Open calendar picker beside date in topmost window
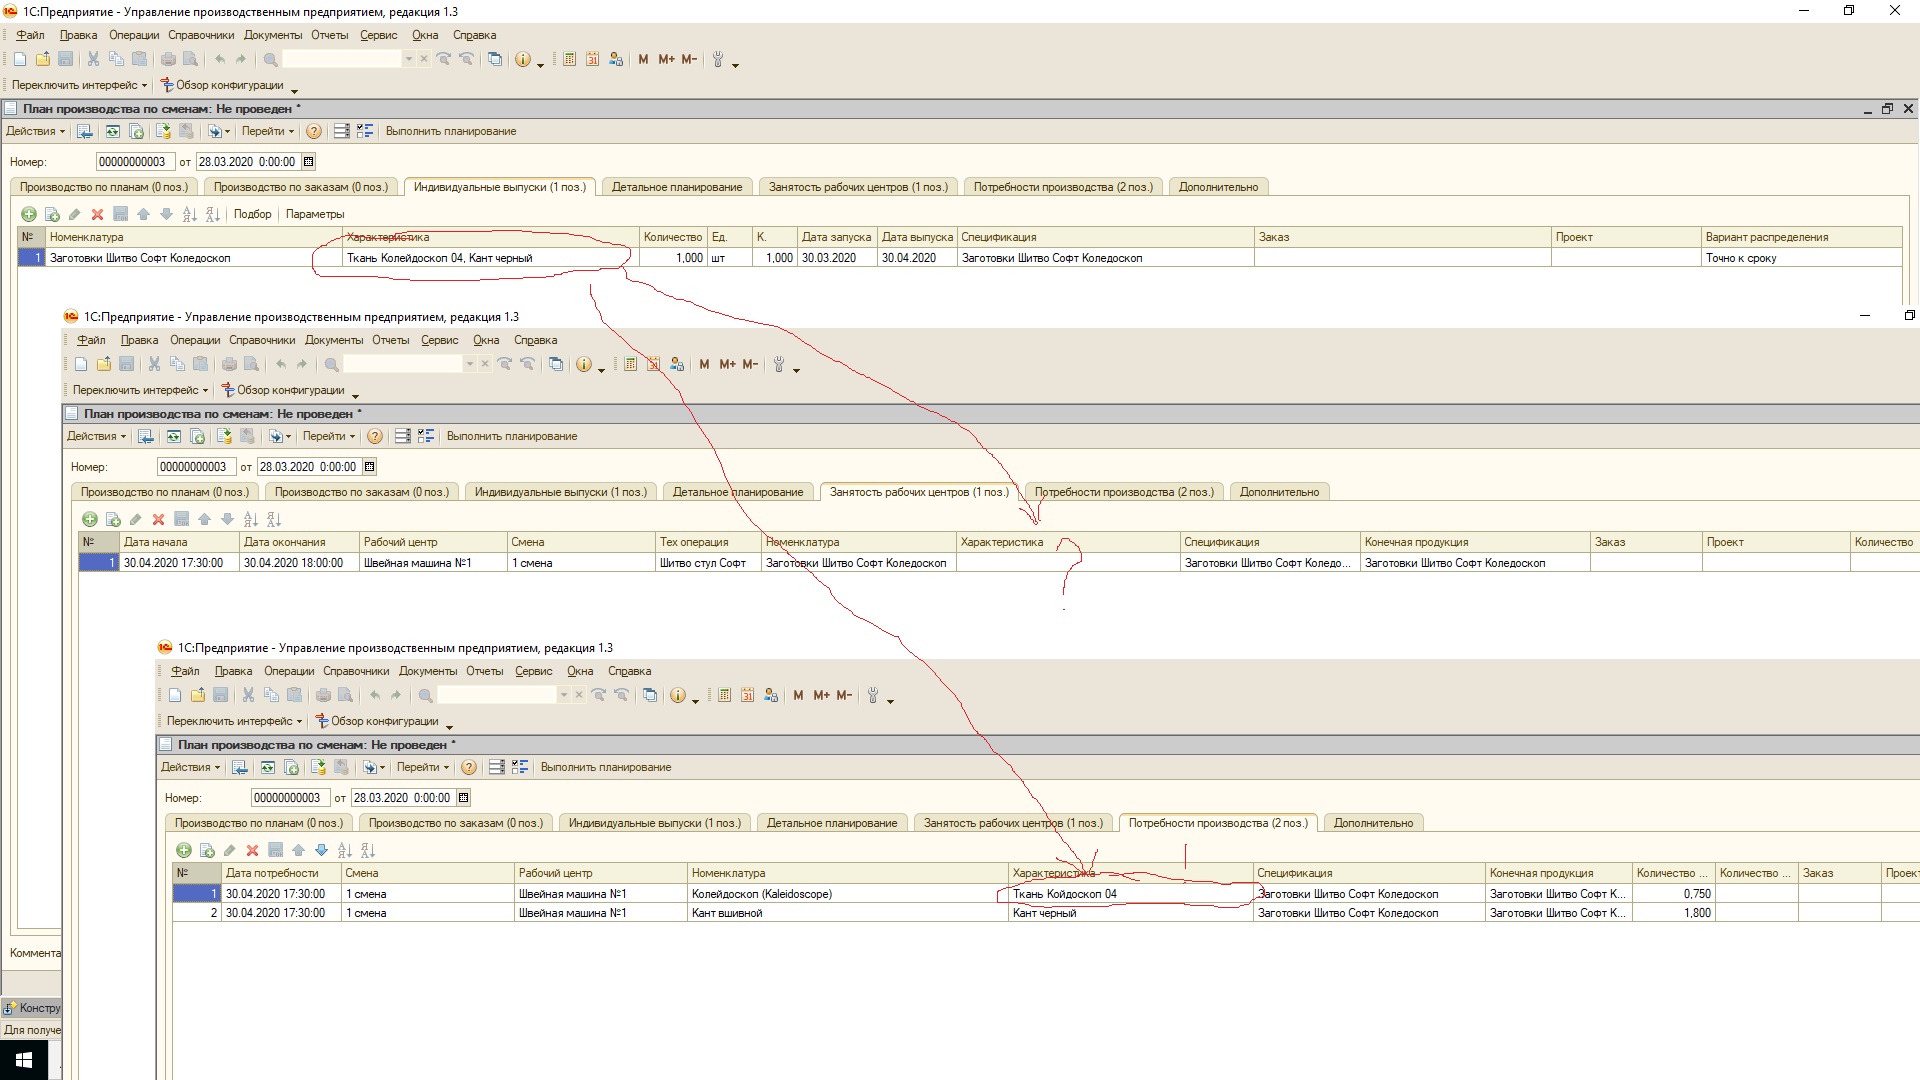 [308, 162]
